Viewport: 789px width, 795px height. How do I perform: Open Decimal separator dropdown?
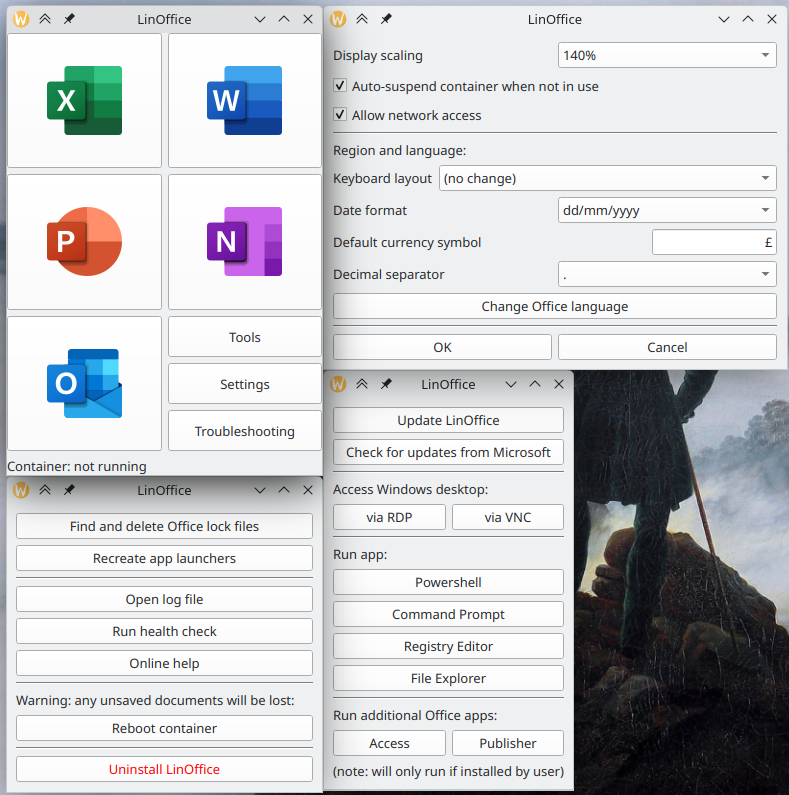[x=667, y=274]
